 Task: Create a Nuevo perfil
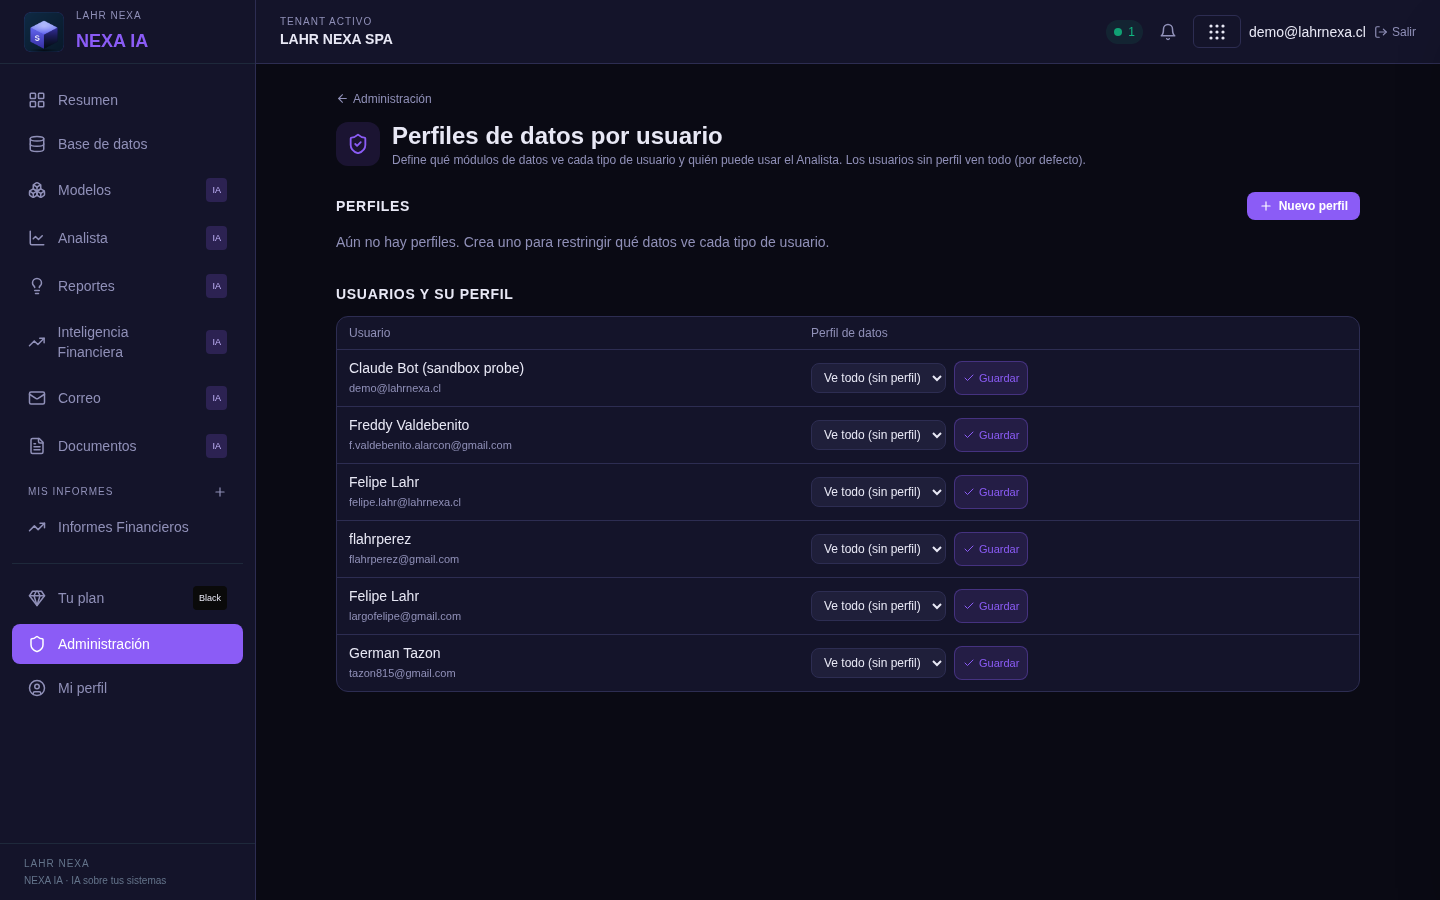tap(1303, 206)
